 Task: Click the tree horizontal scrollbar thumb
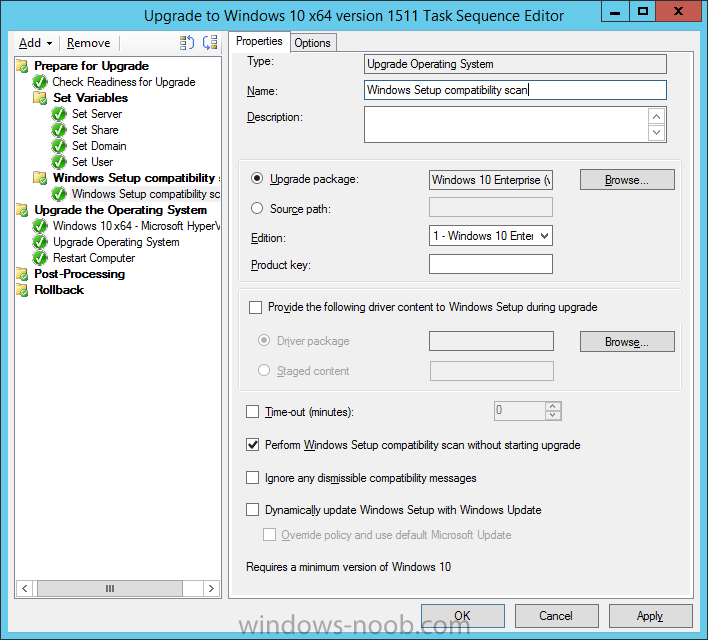[x=110, y=589]
